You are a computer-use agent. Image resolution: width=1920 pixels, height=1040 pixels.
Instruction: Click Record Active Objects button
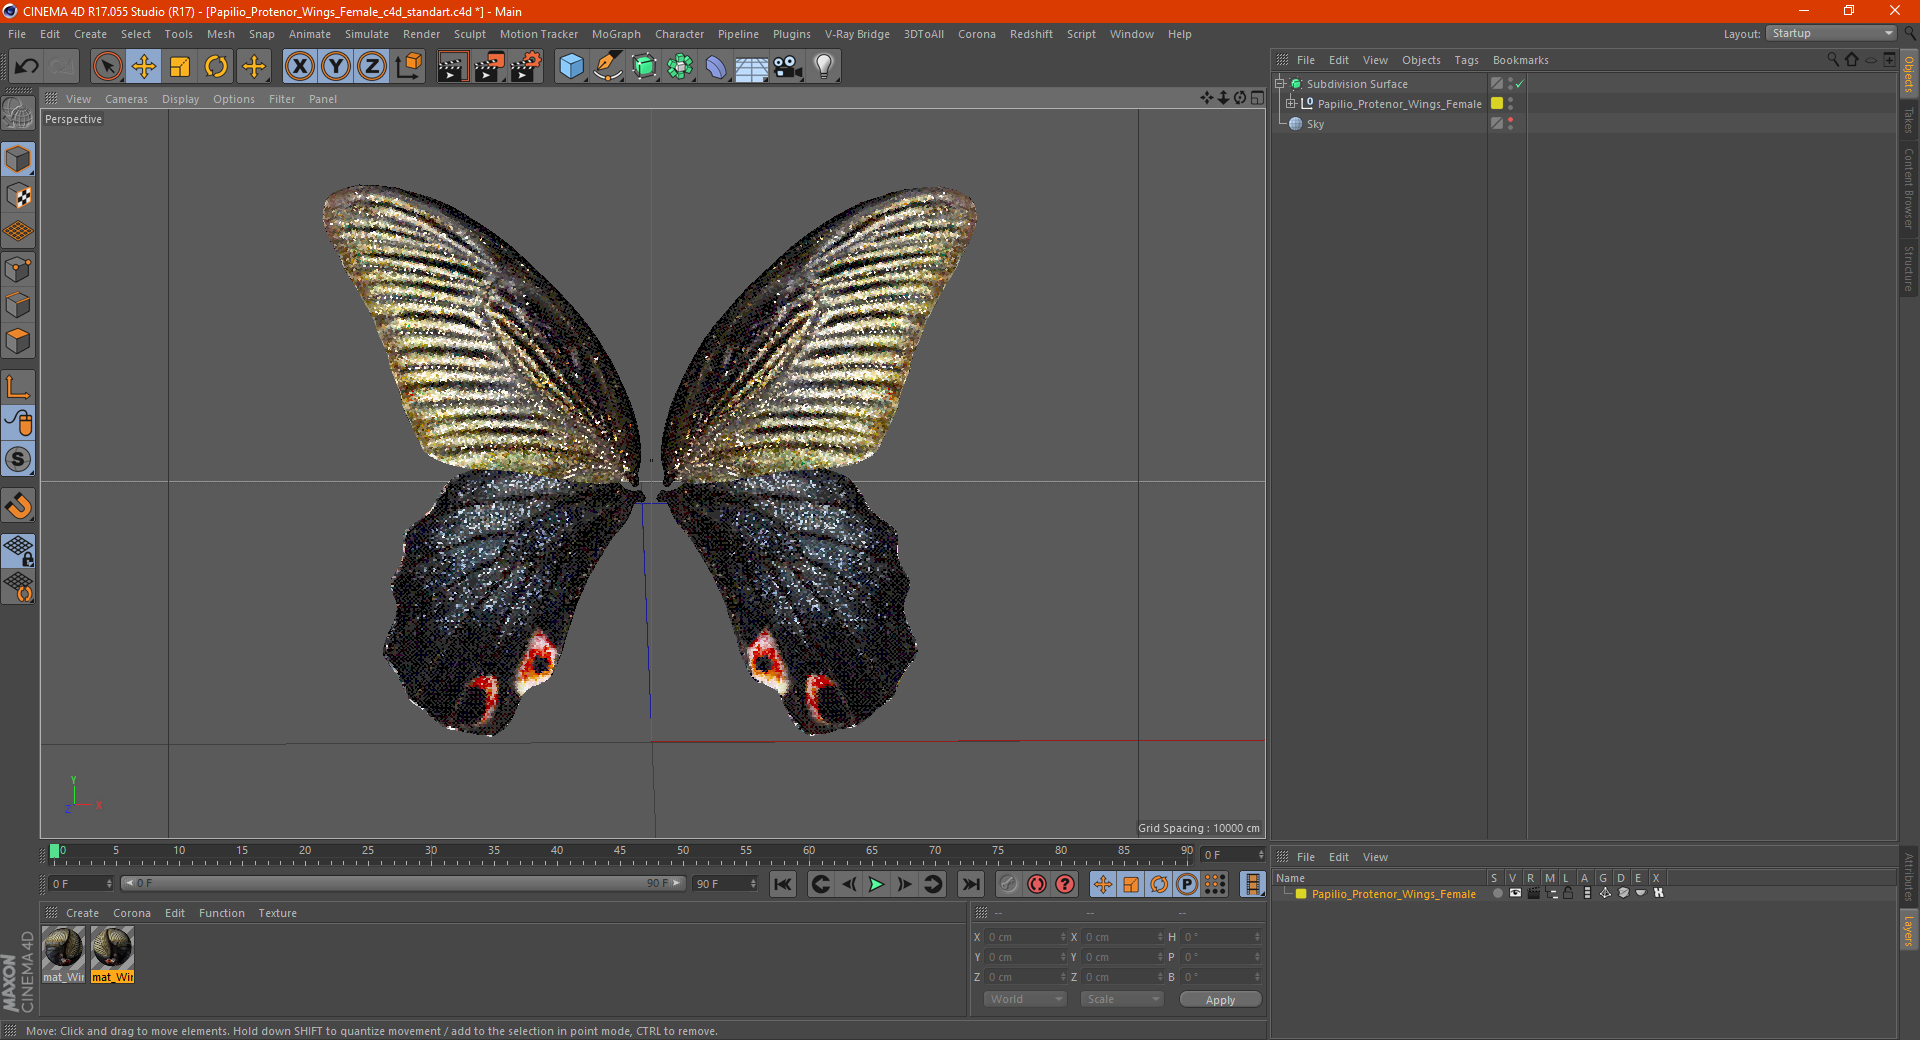point(1009,884)
